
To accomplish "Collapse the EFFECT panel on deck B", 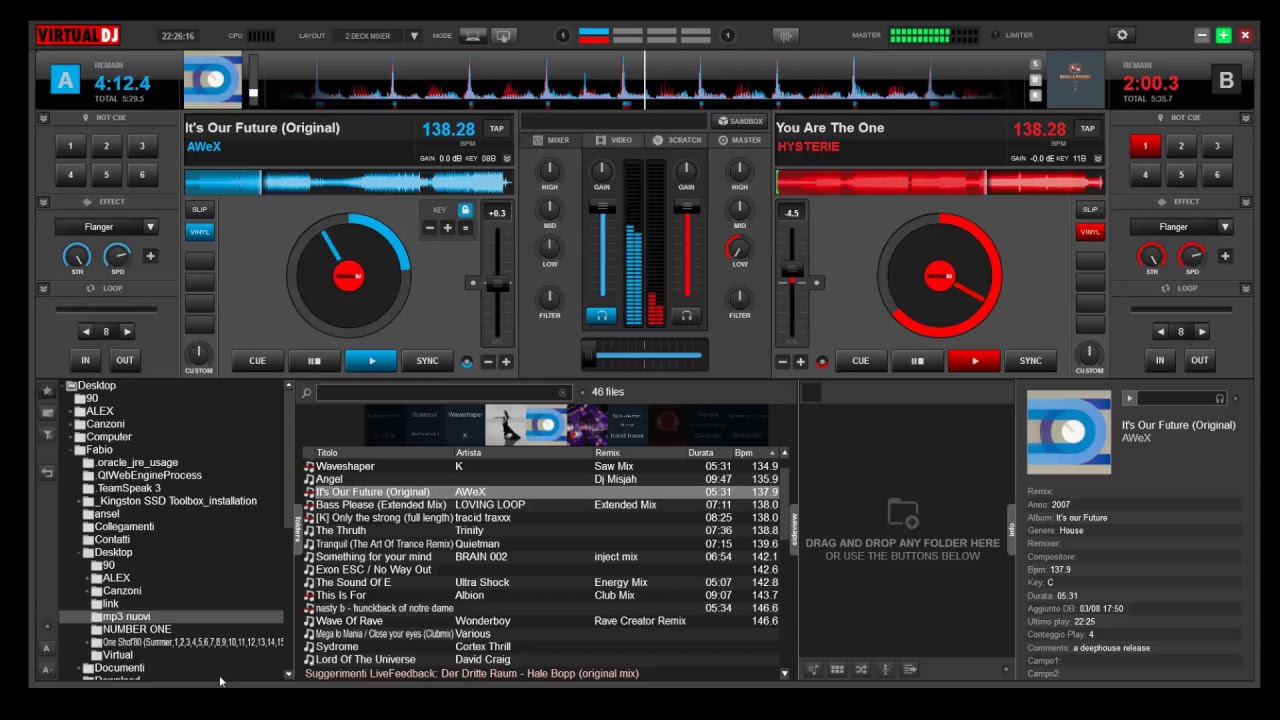I will coord(1245,202).
